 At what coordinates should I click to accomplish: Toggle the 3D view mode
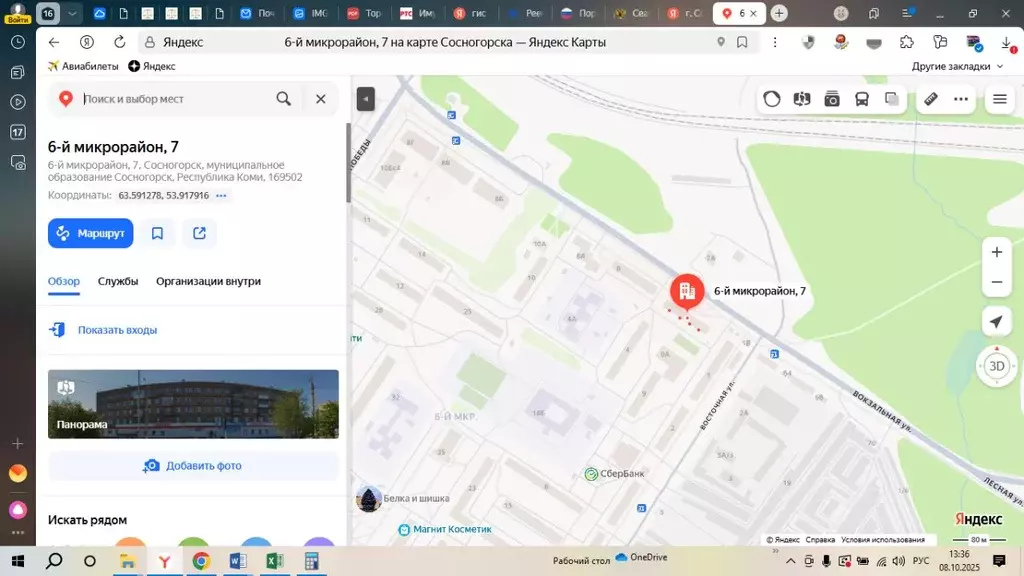pos(995,367)
